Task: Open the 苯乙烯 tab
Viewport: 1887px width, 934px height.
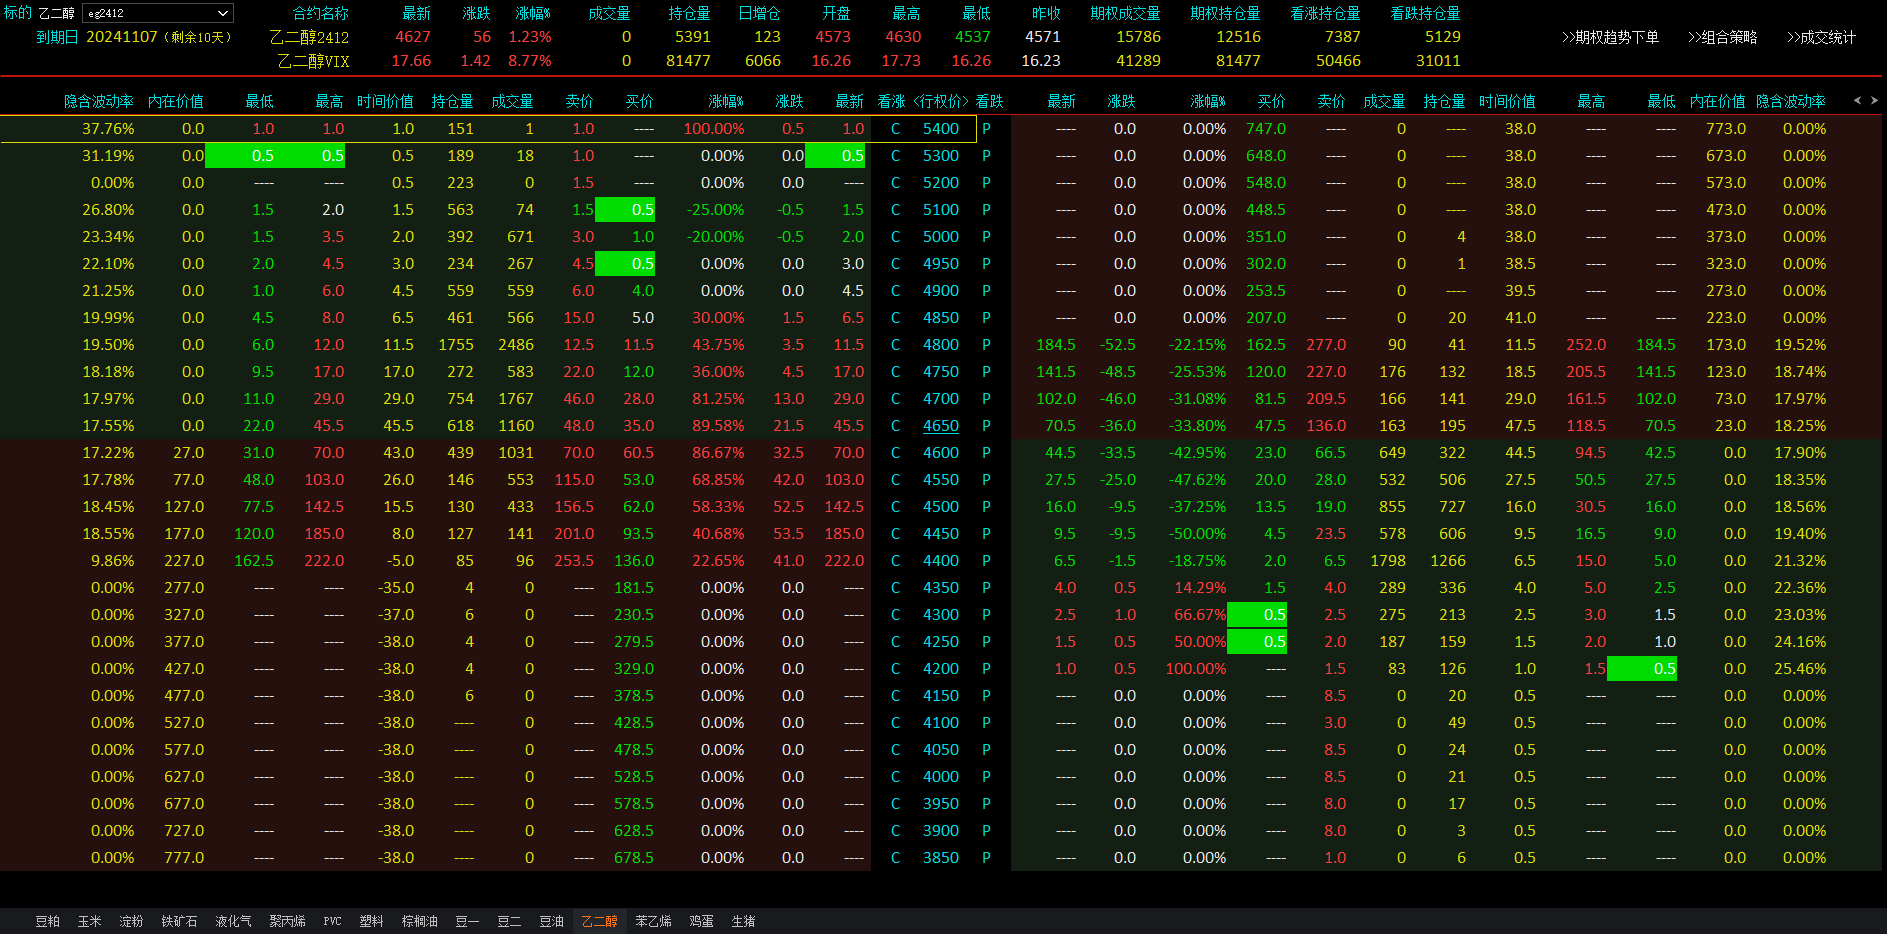Action: point(653,921)
